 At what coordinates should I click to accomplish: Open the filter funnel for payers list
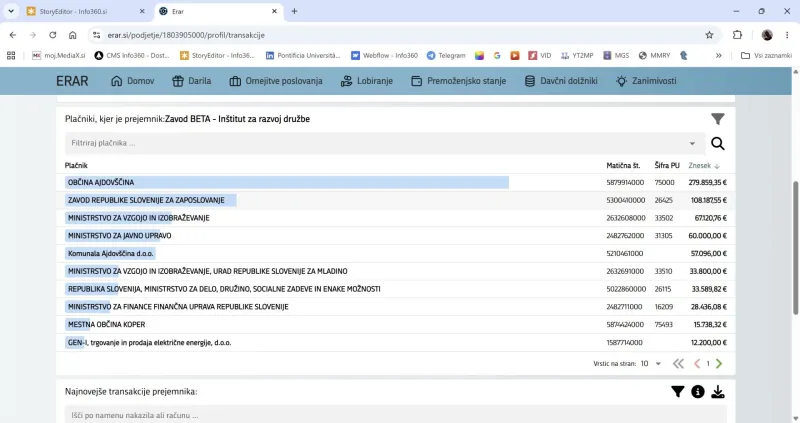point(717,119)
